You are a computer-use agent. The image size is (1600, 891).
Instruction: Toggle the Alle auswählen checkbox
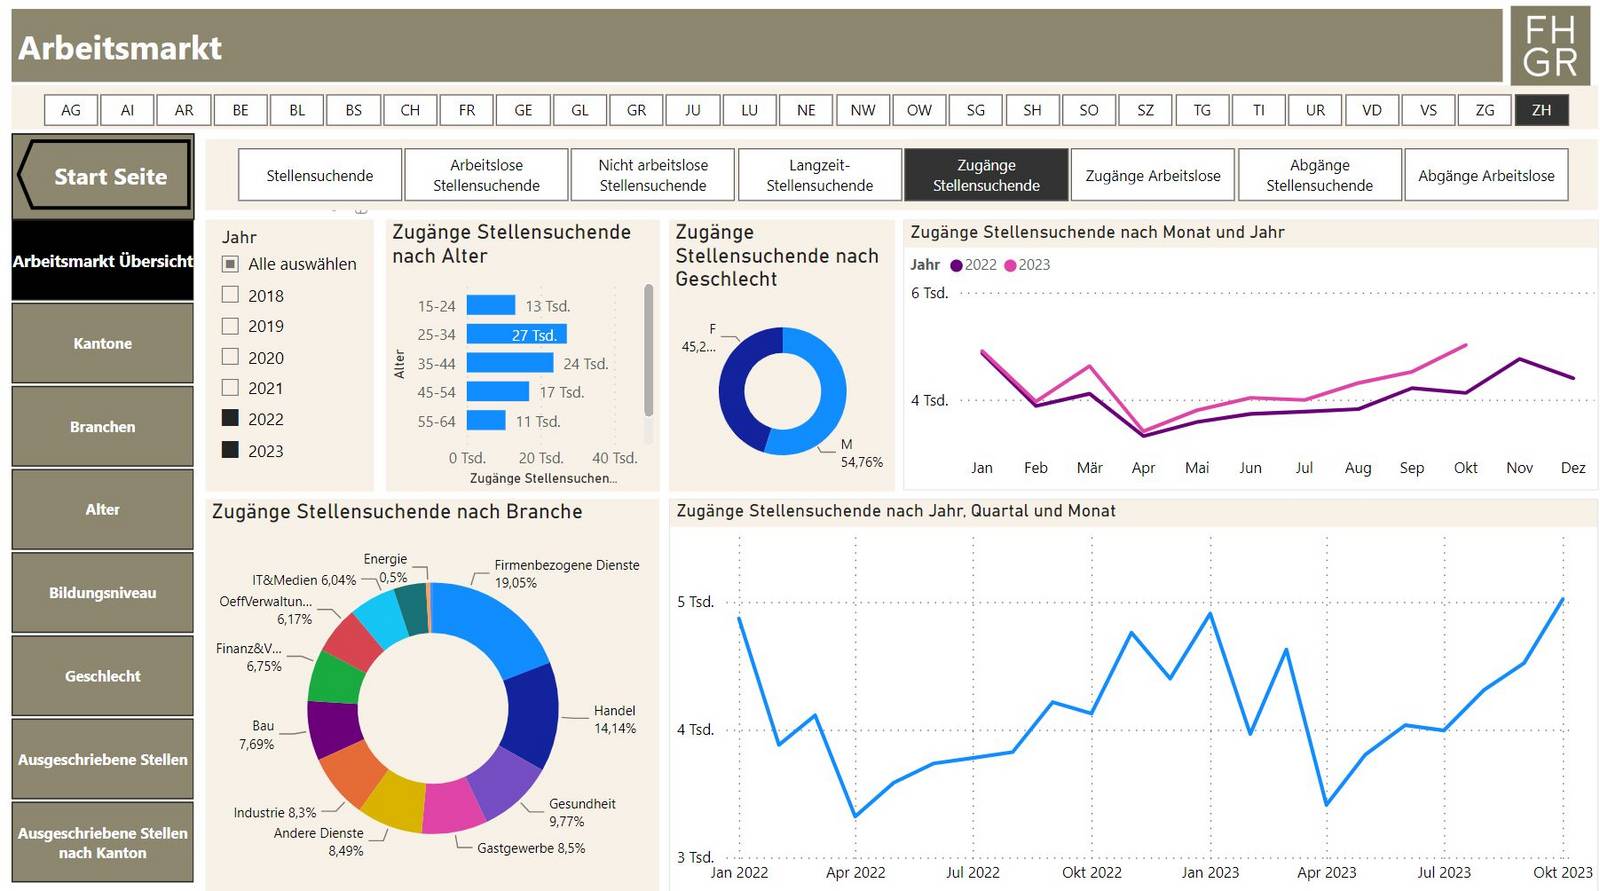[x=230, y=264]
